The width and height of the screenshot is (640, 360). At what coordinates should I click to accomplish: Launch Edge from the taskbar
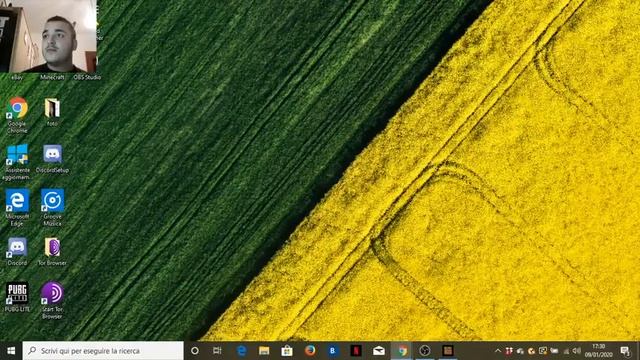(x=241, y=351)
